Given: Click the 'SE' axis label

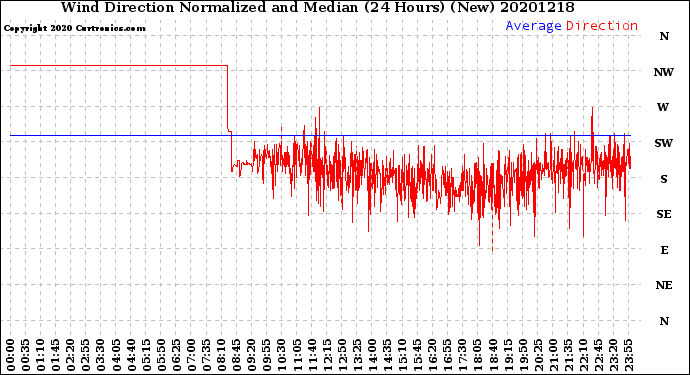Looking at the screenshot, I should pyautogui.click(x=664, y=214).
